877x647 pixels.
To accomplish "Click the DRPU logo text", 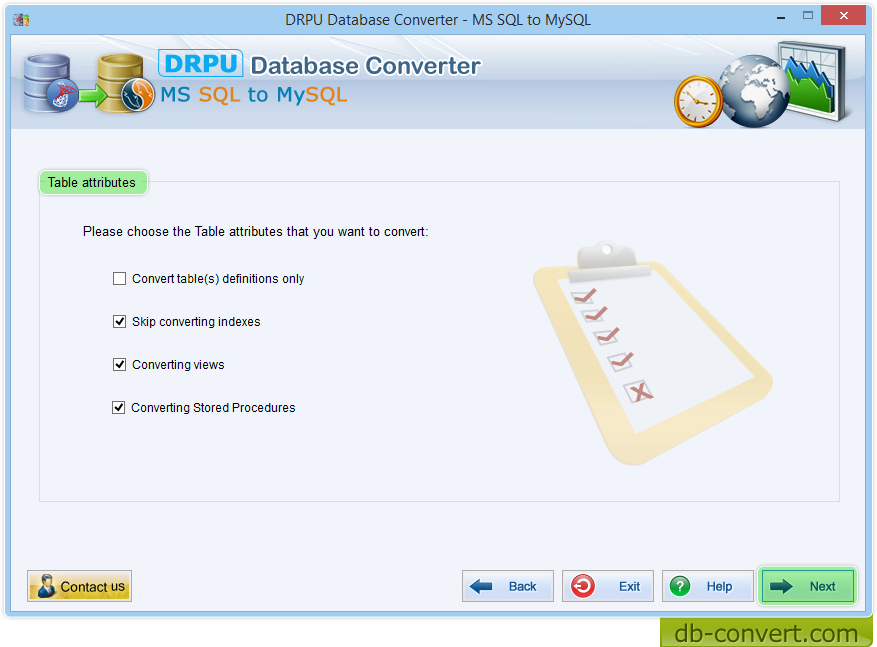I will [x=201, y=63].
